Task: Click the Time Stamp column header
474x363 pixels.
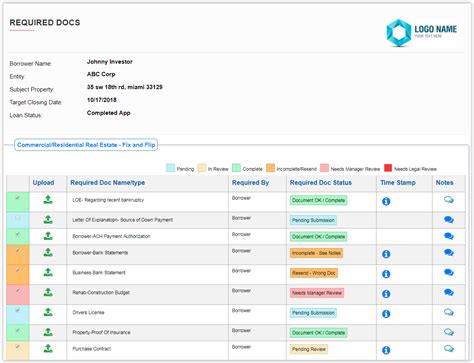Action: (x=398, y=183)
